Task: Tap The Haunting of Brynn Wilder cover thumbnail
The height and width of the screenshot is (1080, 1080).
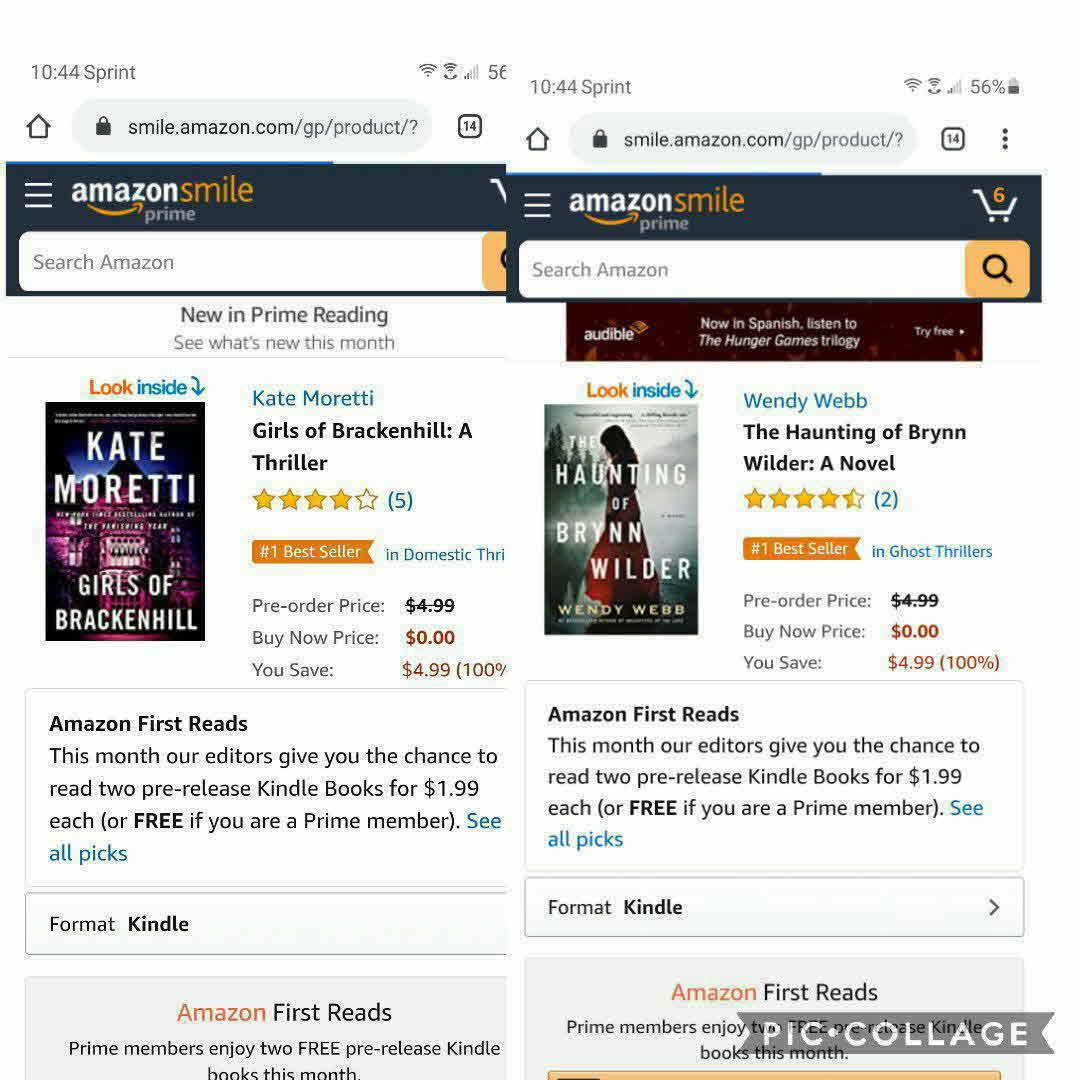Action: coord(621,519)
